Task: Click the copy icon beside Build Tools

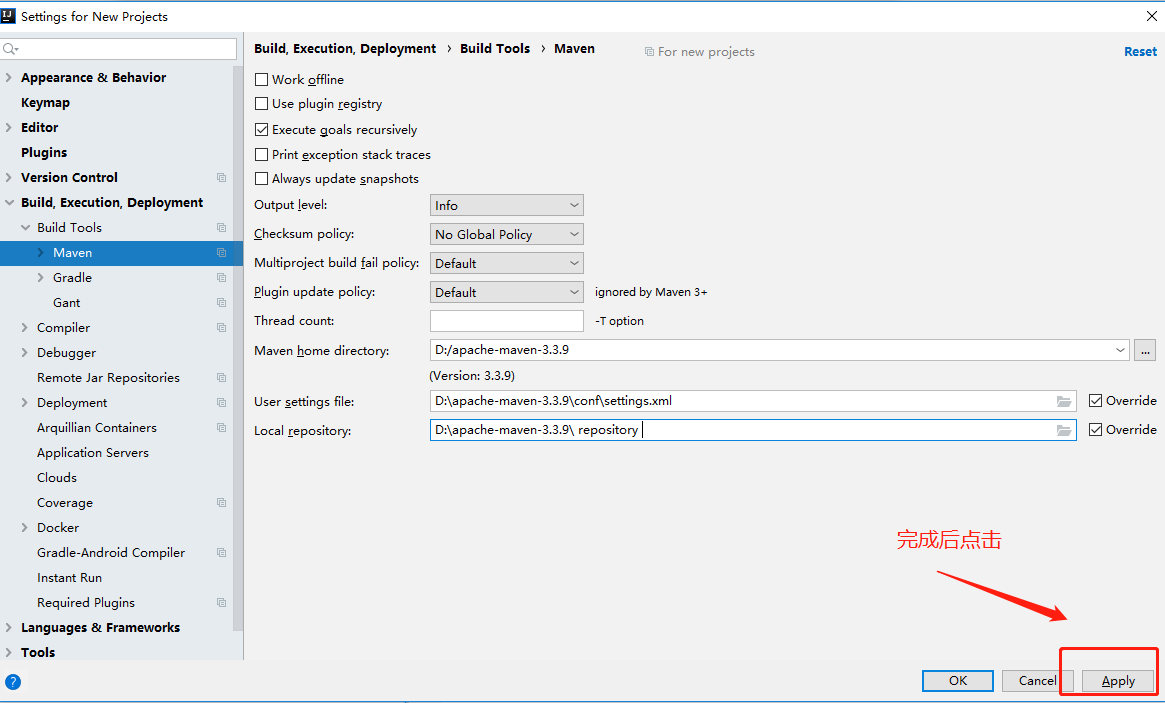Action: [221, 227]
